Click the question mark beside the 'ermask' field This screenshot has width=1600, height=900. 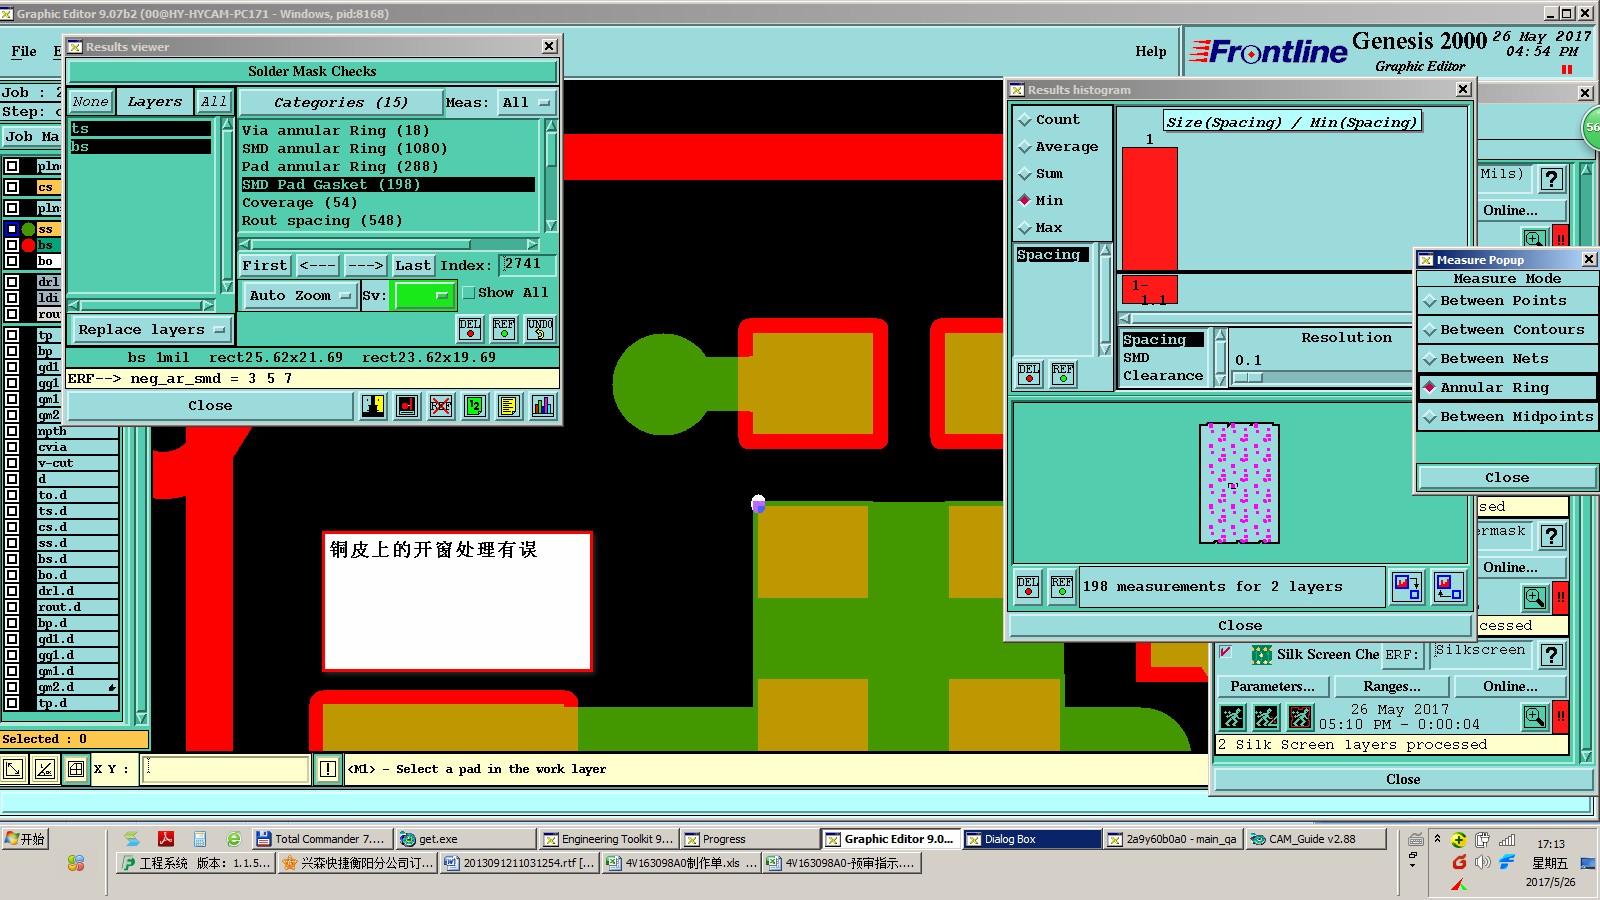point(1551,536)
